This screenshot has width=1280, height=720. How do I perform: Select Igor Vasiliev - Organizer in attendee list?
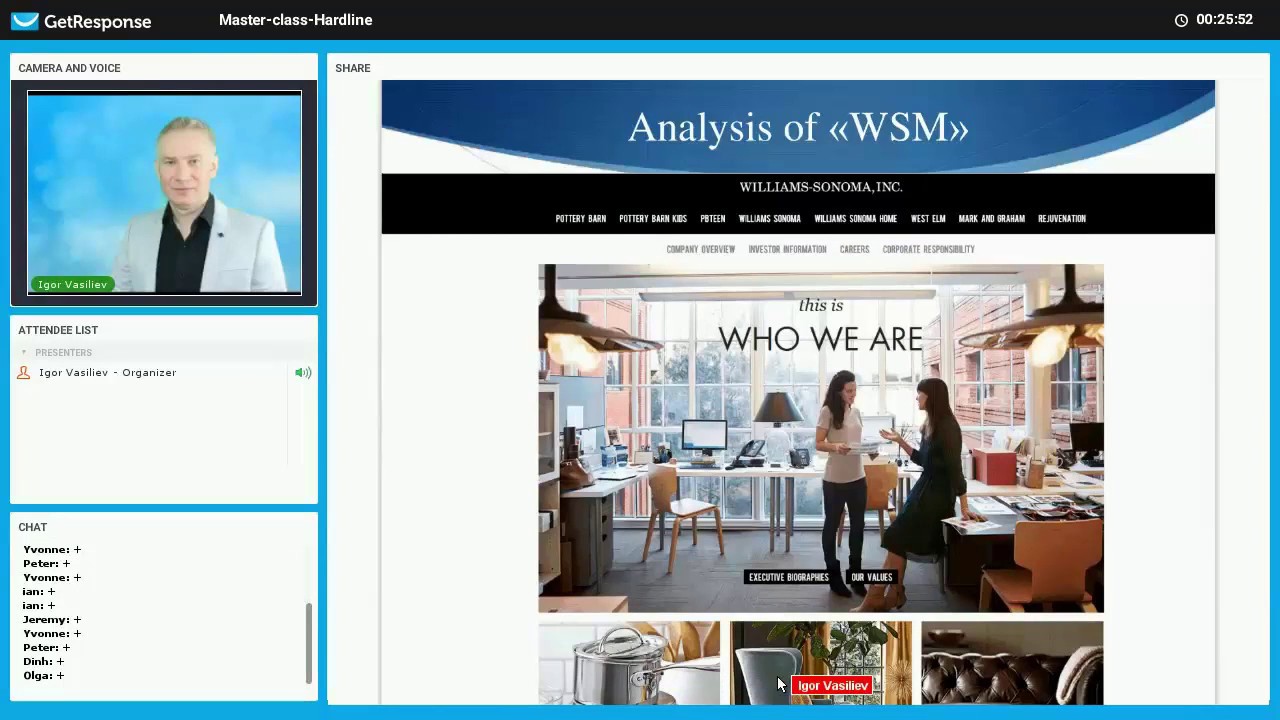click(108, 373)
